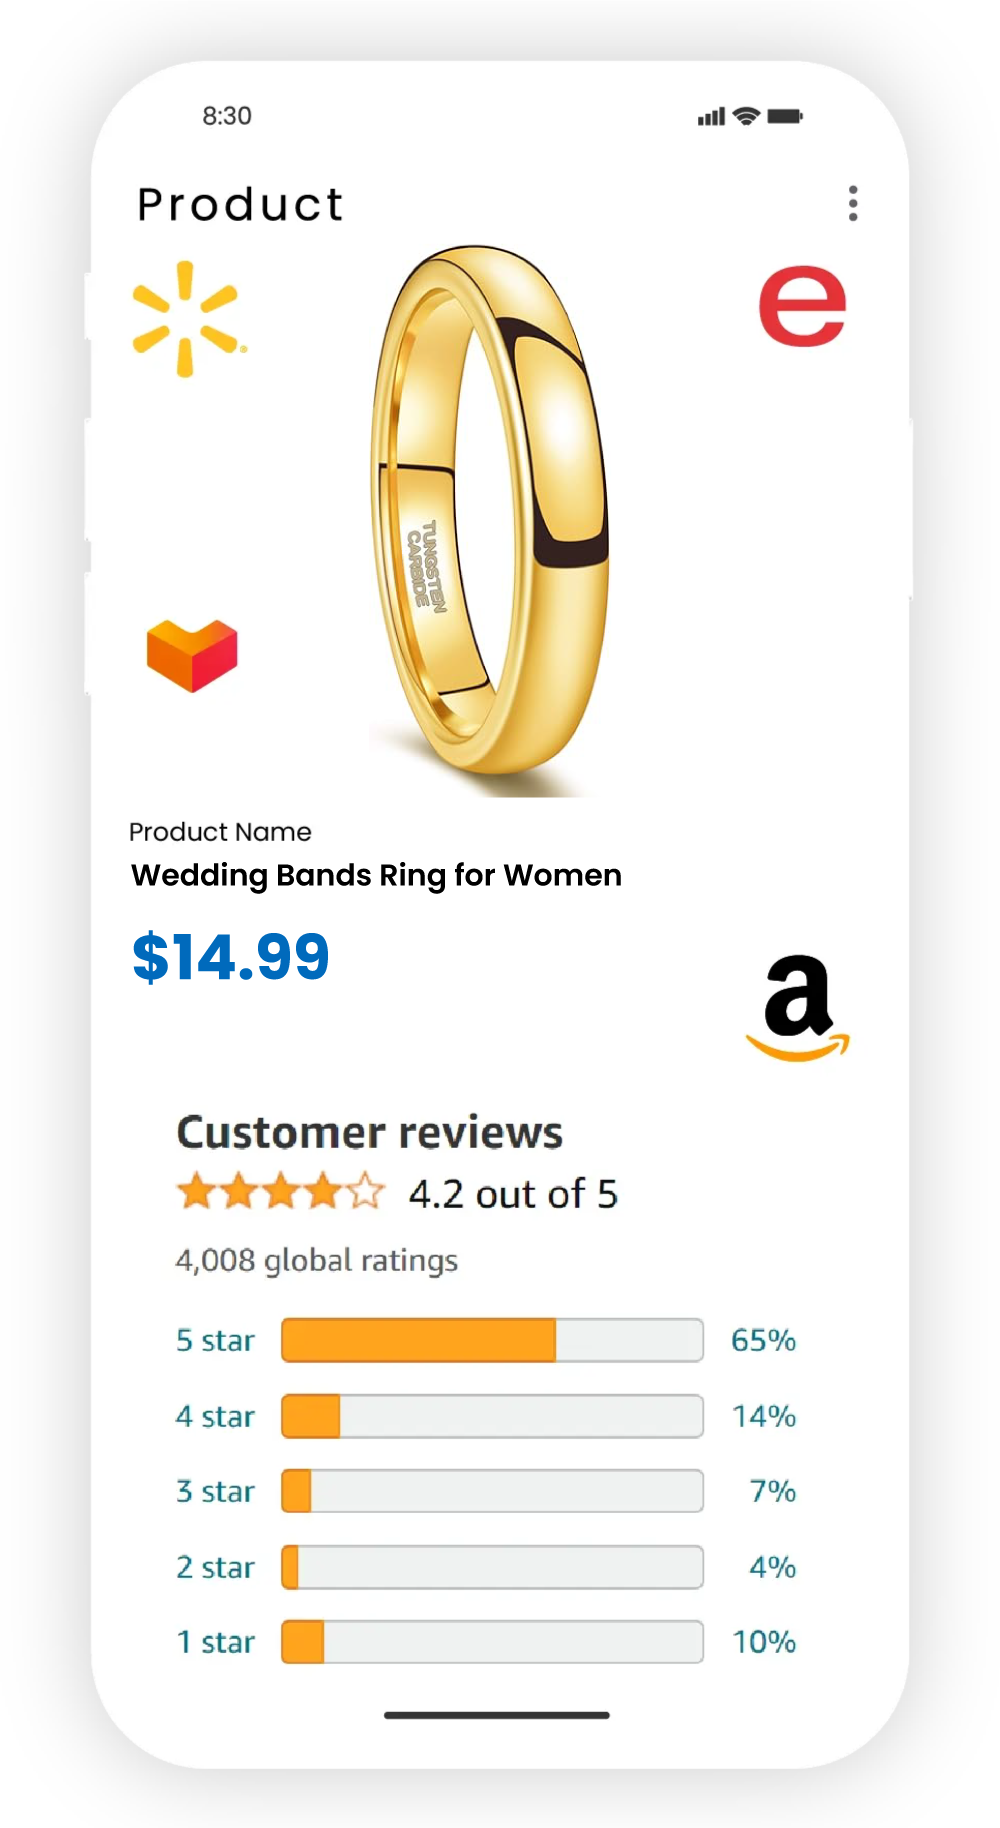Tap the red eBay 'e' logo
The width and height of the screenshot is (1000, 1828).
802,307
